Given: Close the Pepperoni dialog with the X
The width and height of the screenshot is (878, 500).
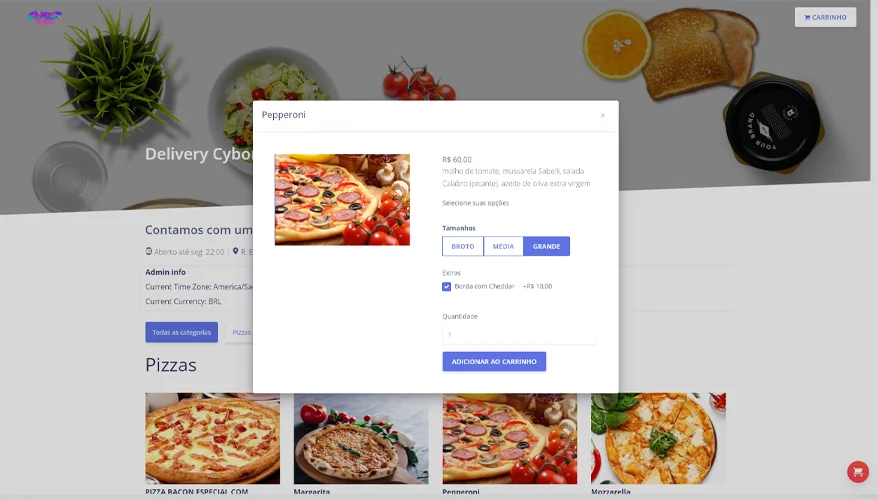Looking at the screenshot, I should pos(603,115).
